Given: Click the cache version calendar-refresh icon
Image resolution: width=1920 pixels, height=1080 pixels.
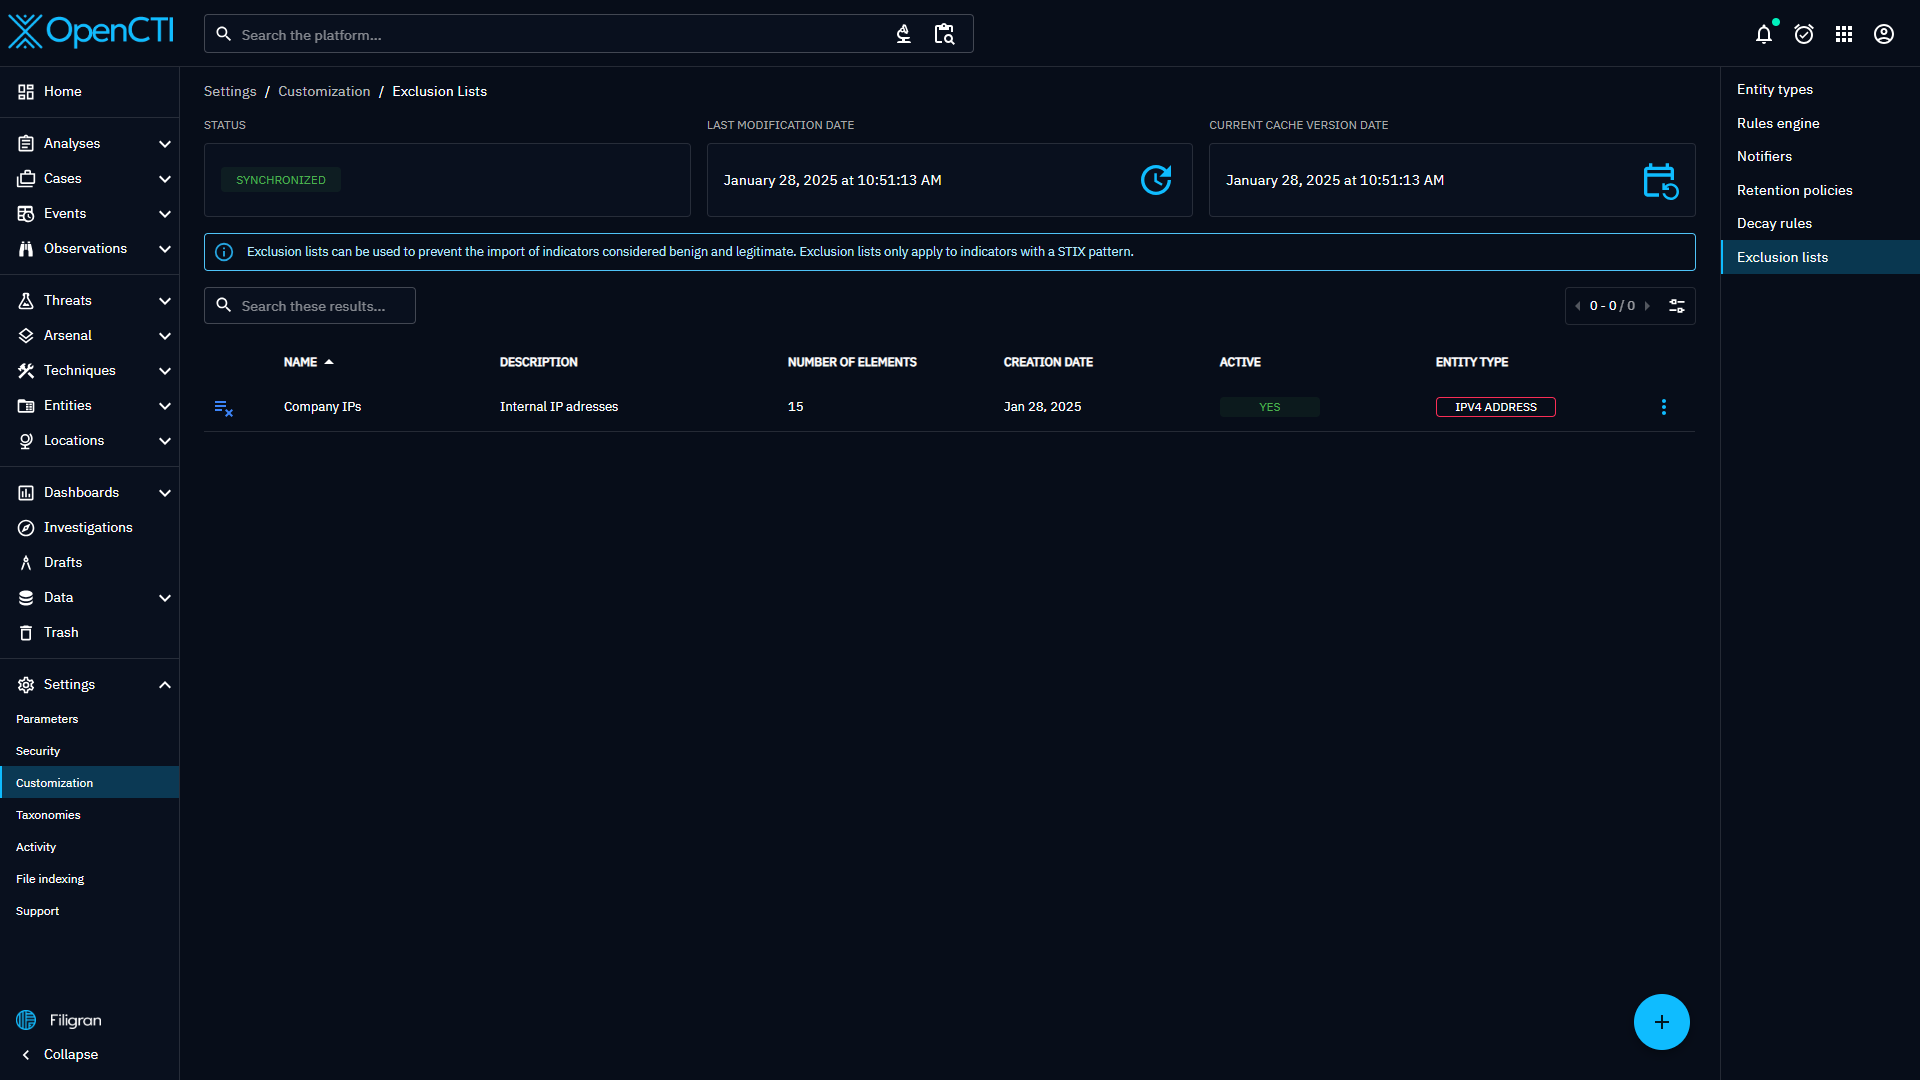Looking at the screenshot, I should (1660, 181).
